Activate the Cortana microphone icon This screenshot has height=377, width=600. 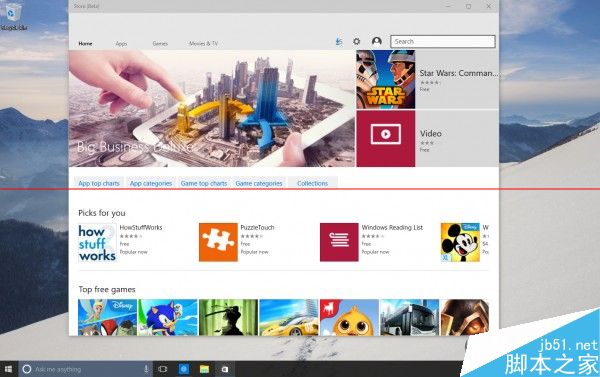pyautogui.click(x=146, y=369)
